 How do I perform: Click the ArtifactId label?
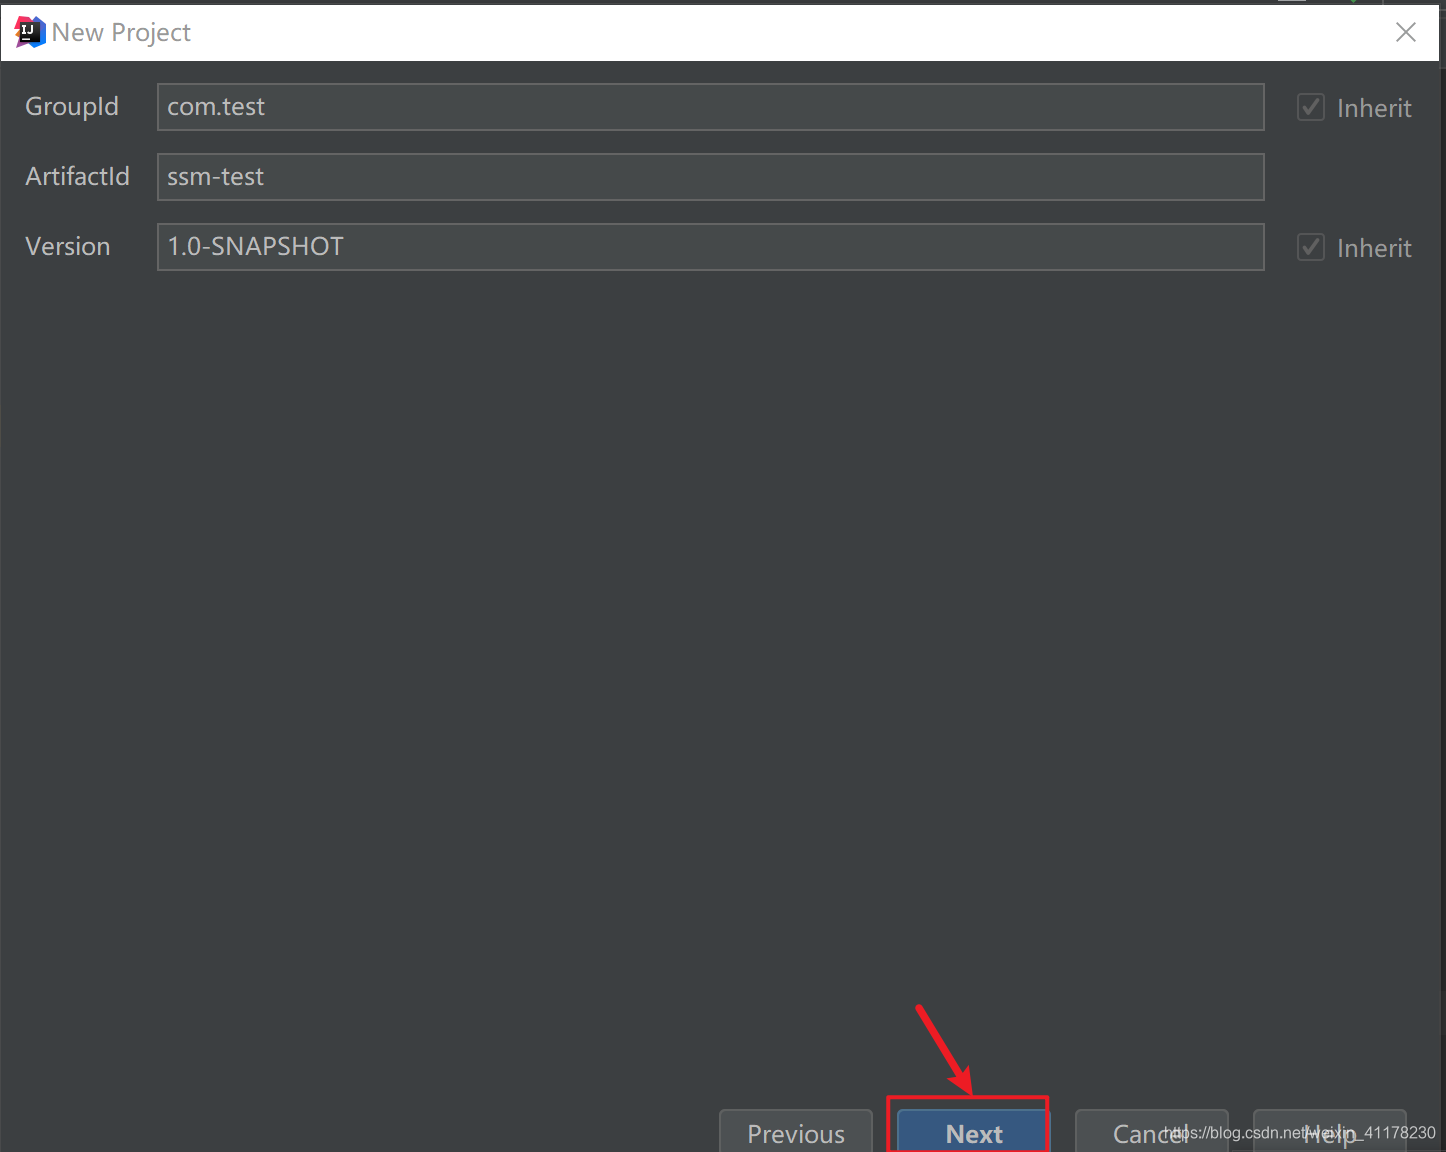coord(78,177)
